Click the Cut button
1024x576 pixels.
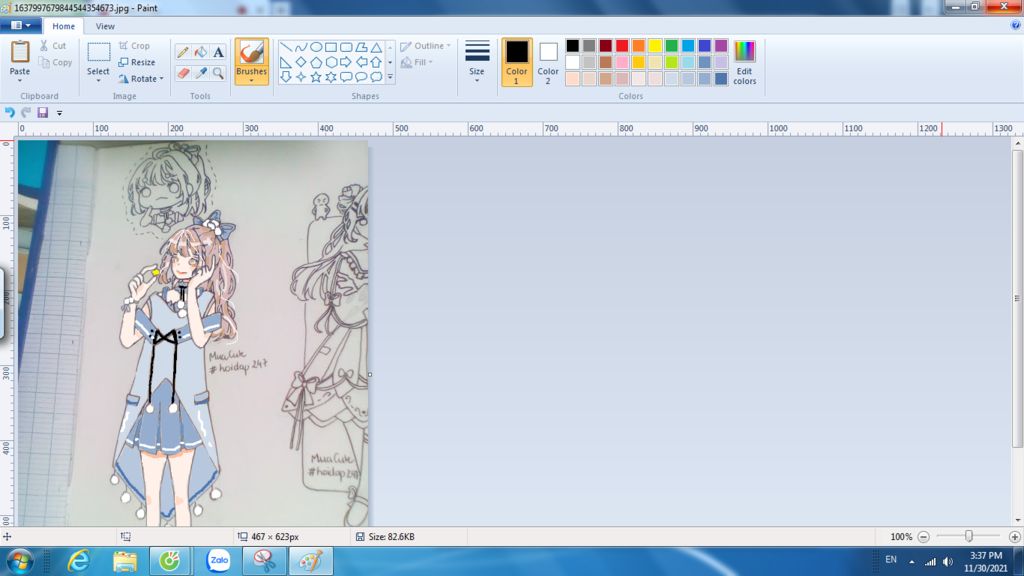[x=52, y=46]
